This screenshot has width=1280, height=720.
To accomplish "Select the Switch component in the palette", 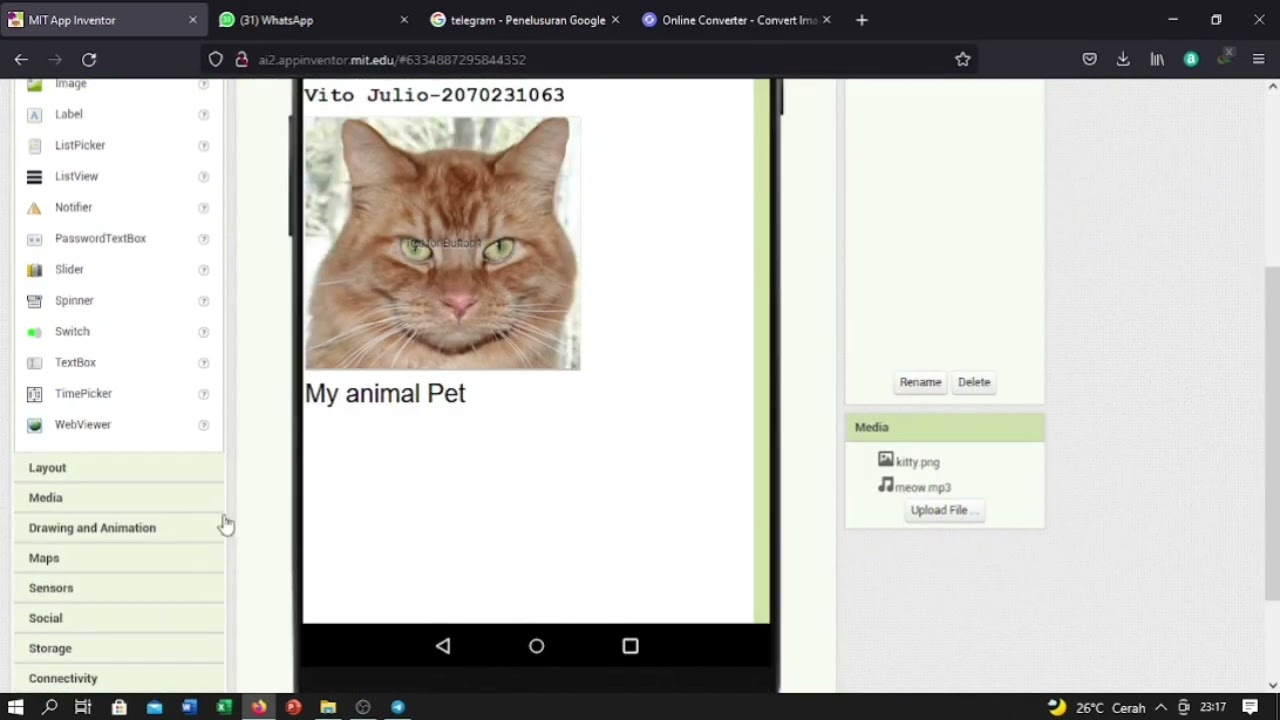I will click(72, 331).
